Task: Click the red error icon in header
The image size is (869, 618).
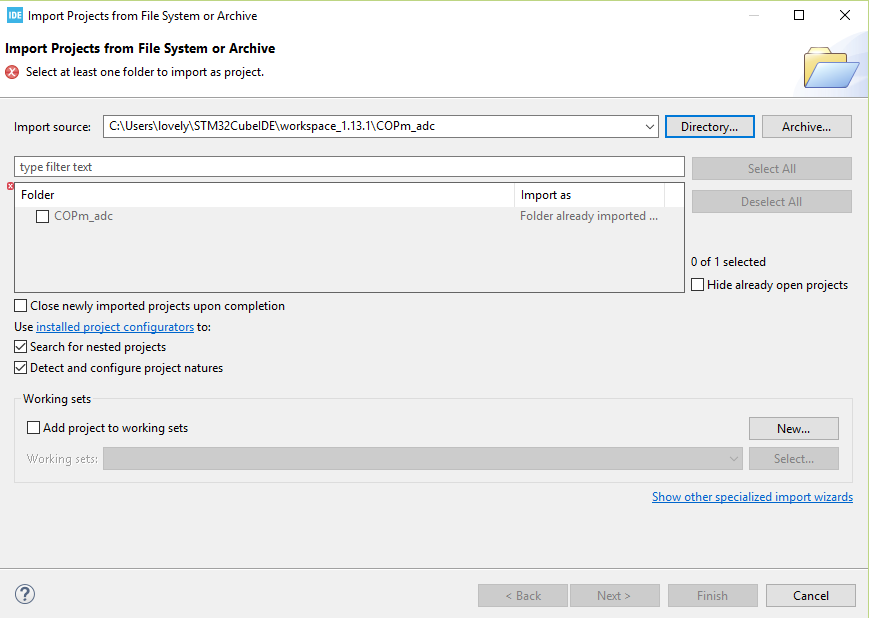Action: [x=12, y=72]
